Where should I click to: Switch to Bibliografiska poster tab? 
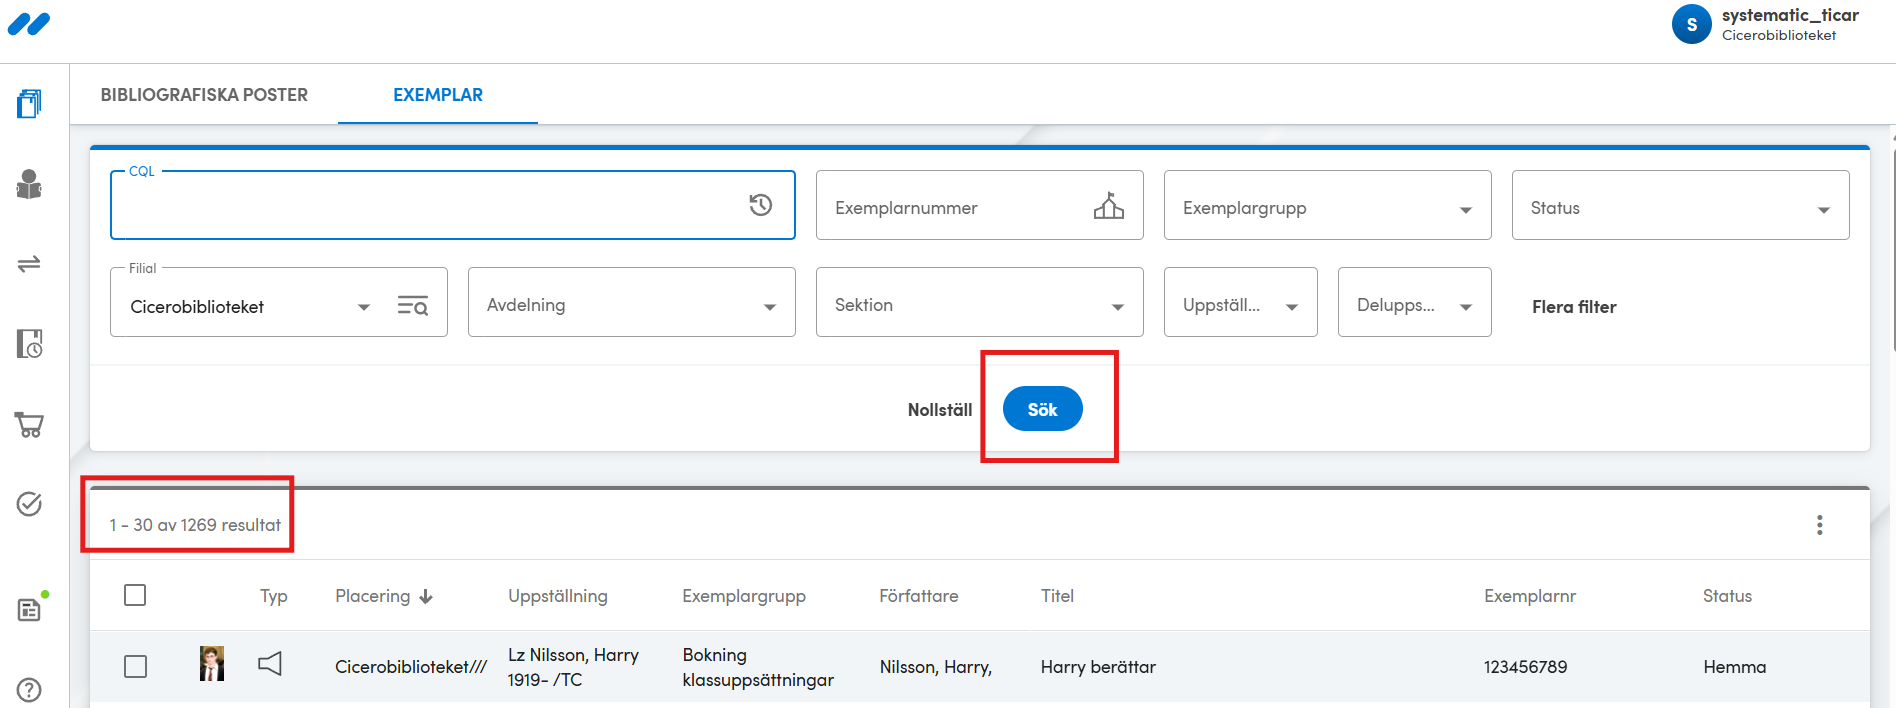coord(204,95)
